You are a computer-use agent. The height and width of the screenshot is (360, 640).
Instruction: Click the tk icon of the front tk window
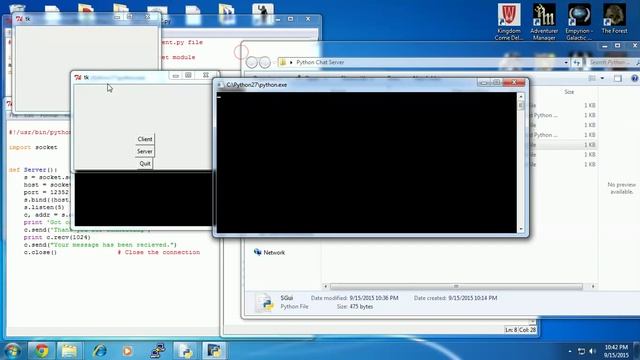tap(78, 78)
